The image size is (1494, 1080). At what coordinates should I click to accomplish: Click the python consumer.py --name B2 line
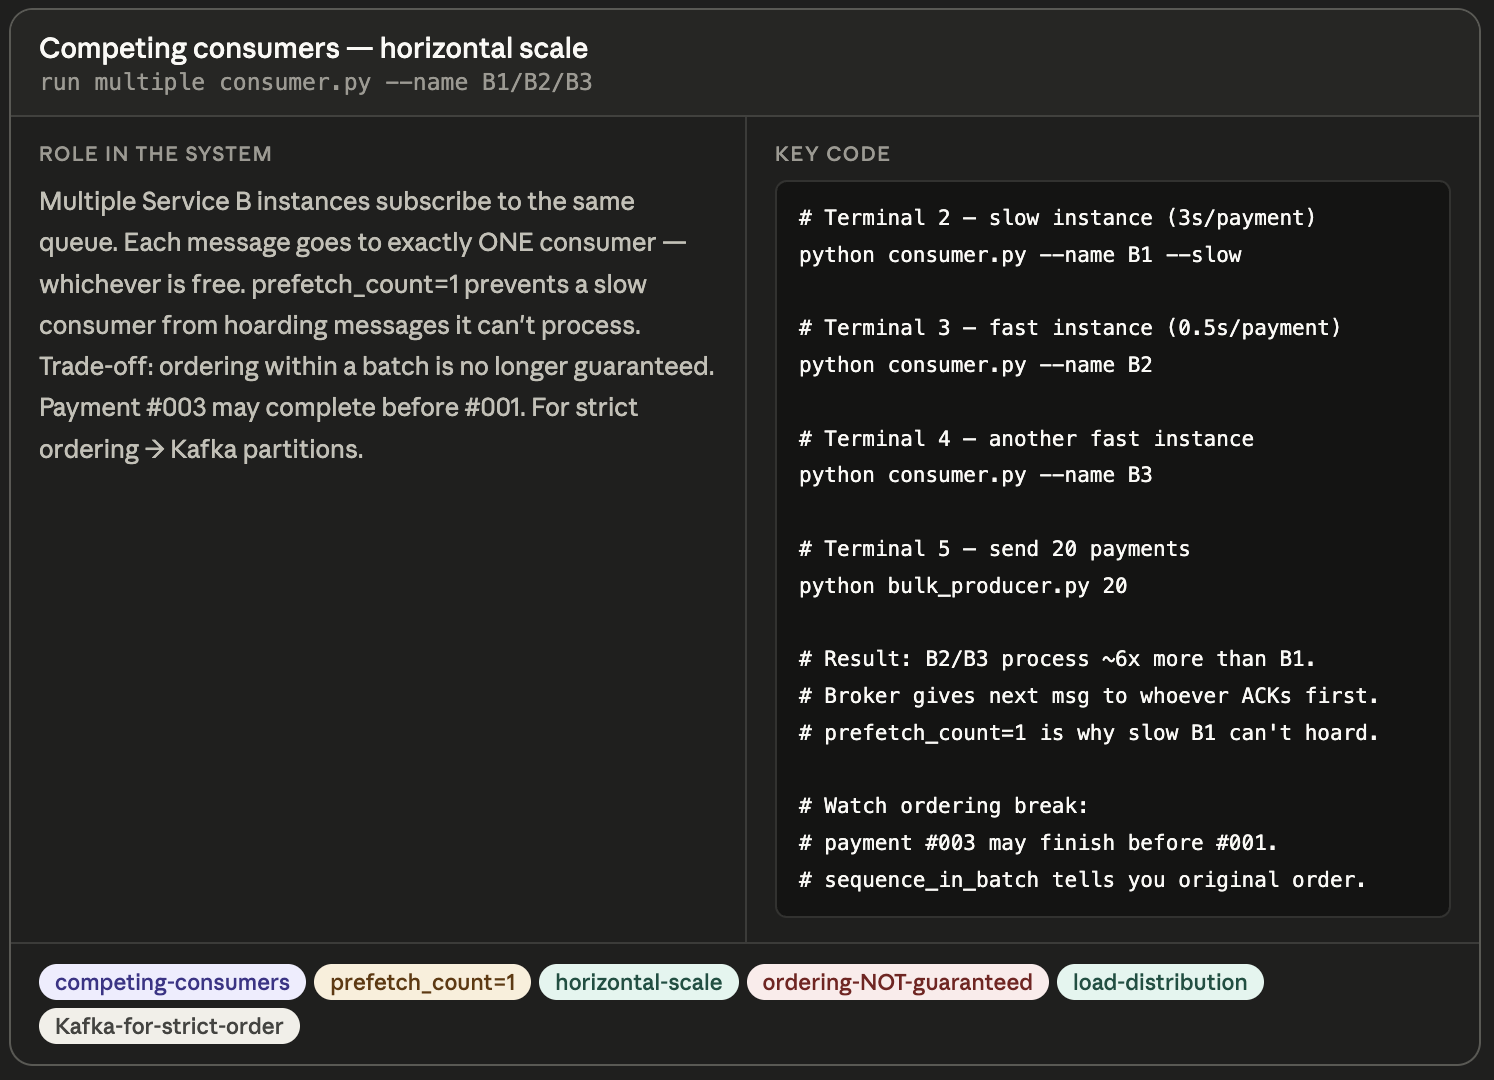click(975, 365)
